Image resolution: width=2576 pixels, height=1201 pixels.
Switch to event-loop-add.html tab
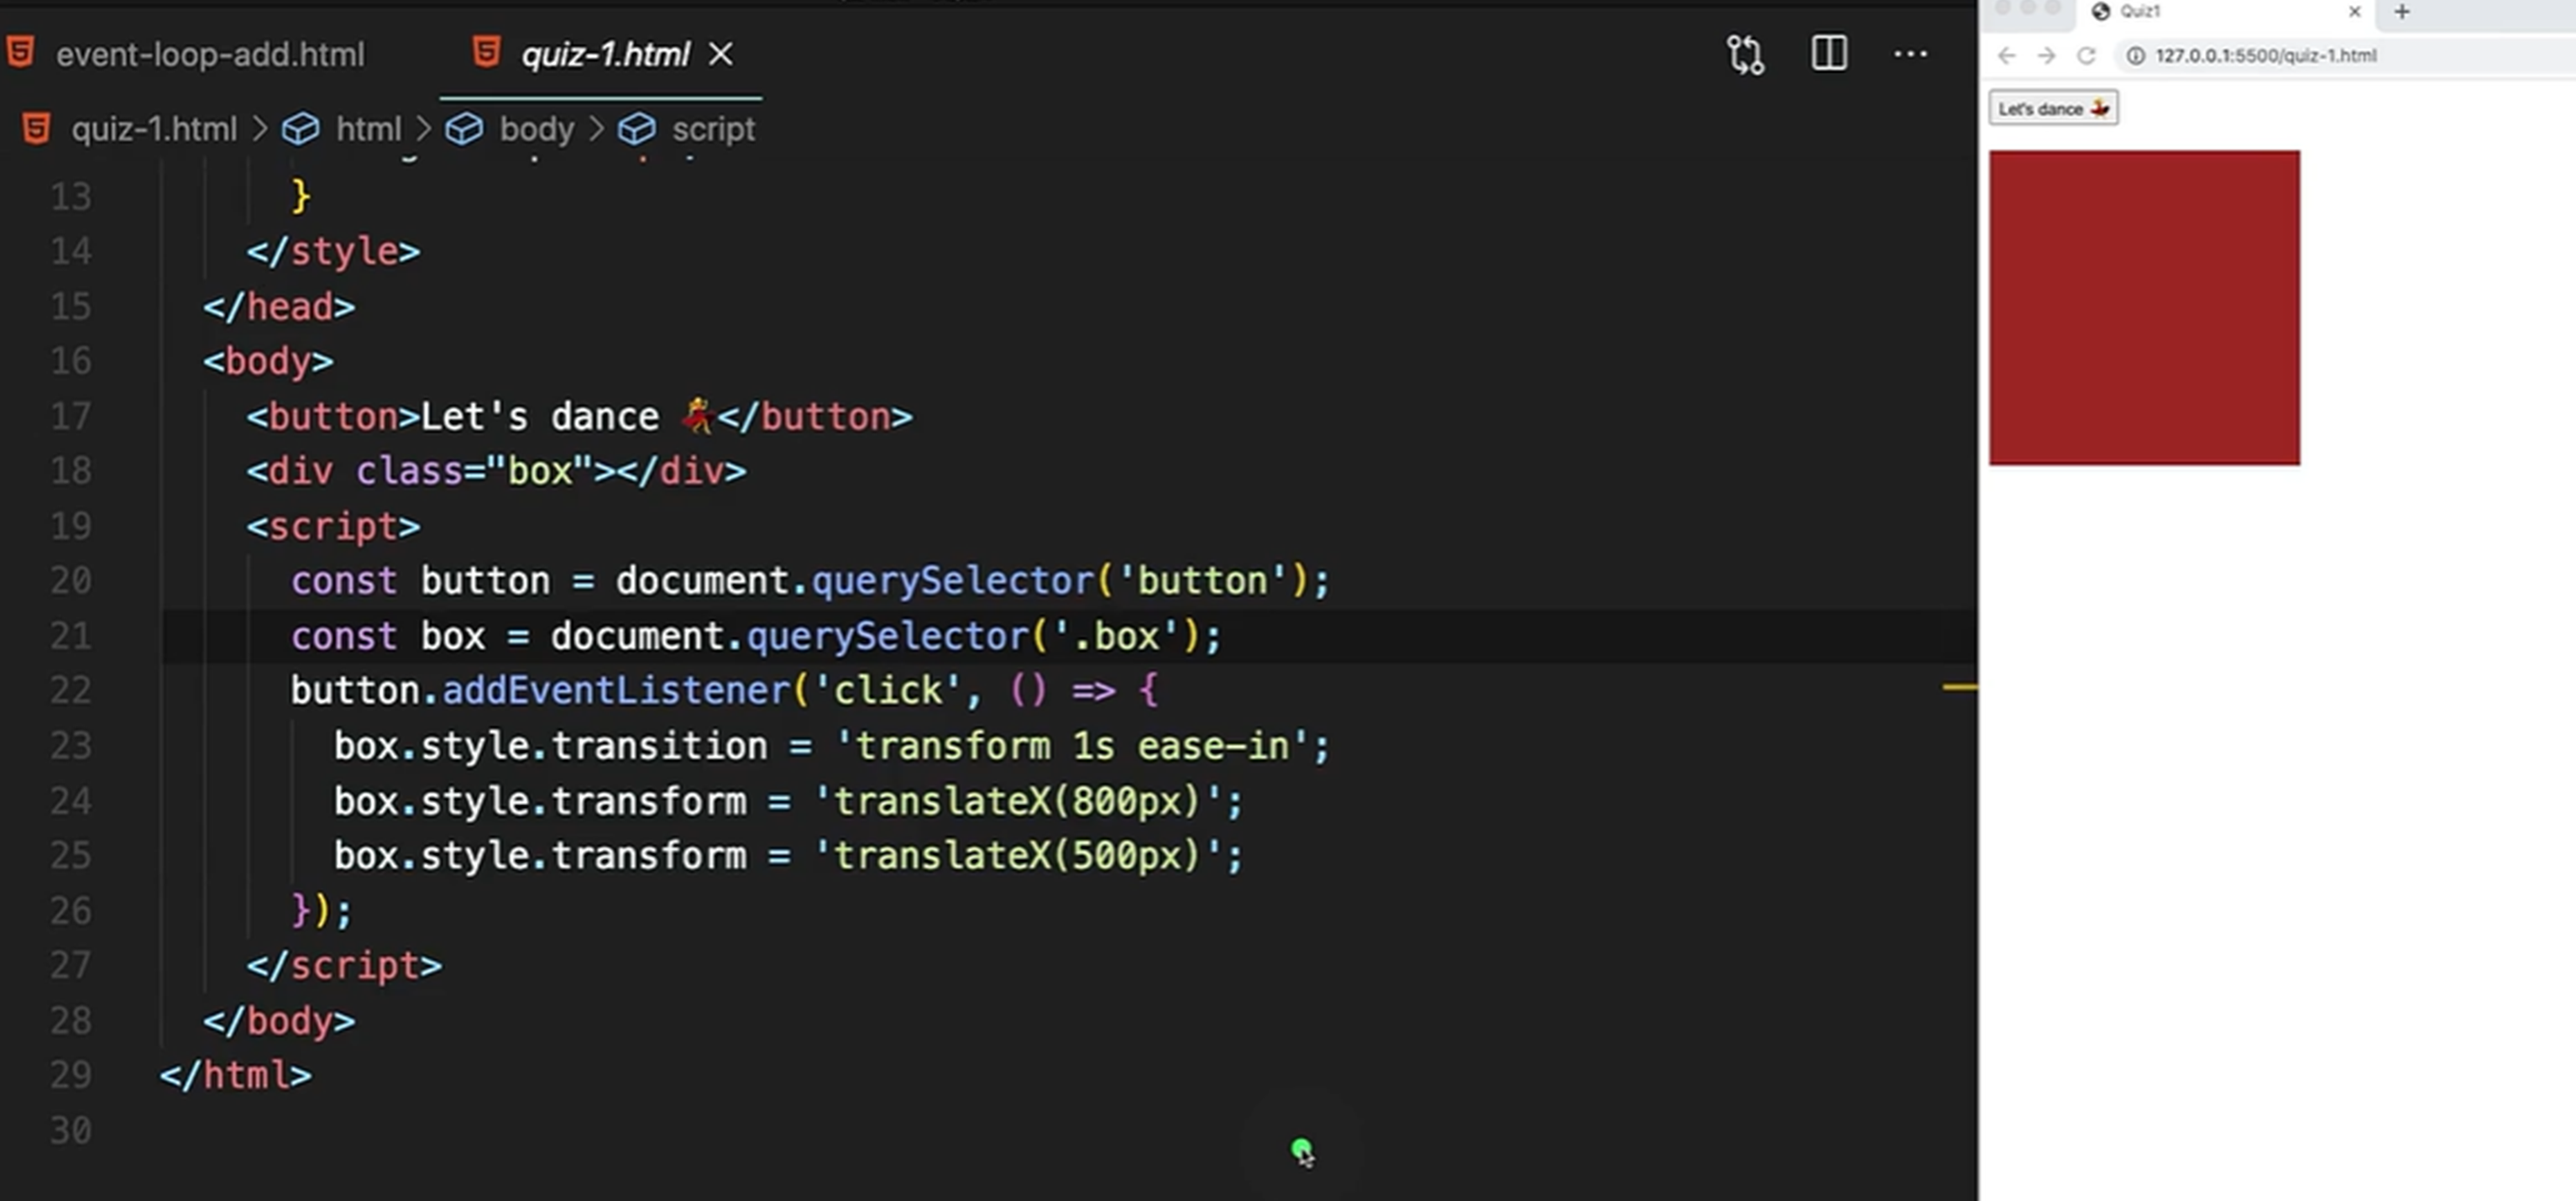(x=209, y=54)
